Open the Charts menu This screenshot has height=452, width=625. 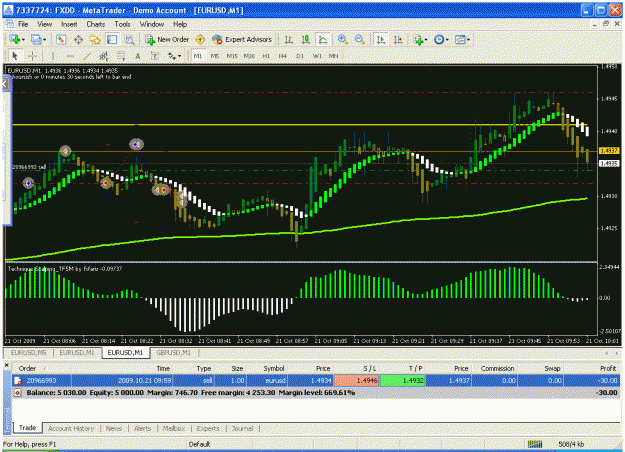click(96, 24)
